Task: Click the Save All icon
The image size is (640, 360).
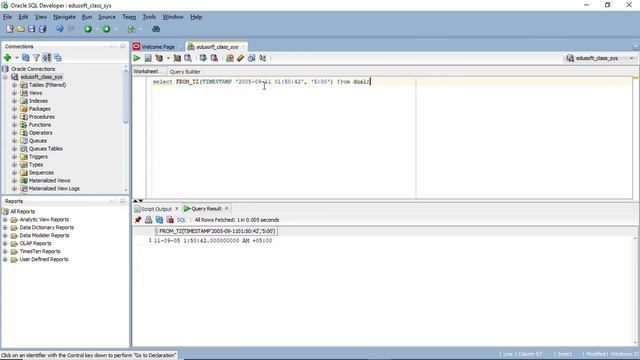Action: tap(42, 29)
